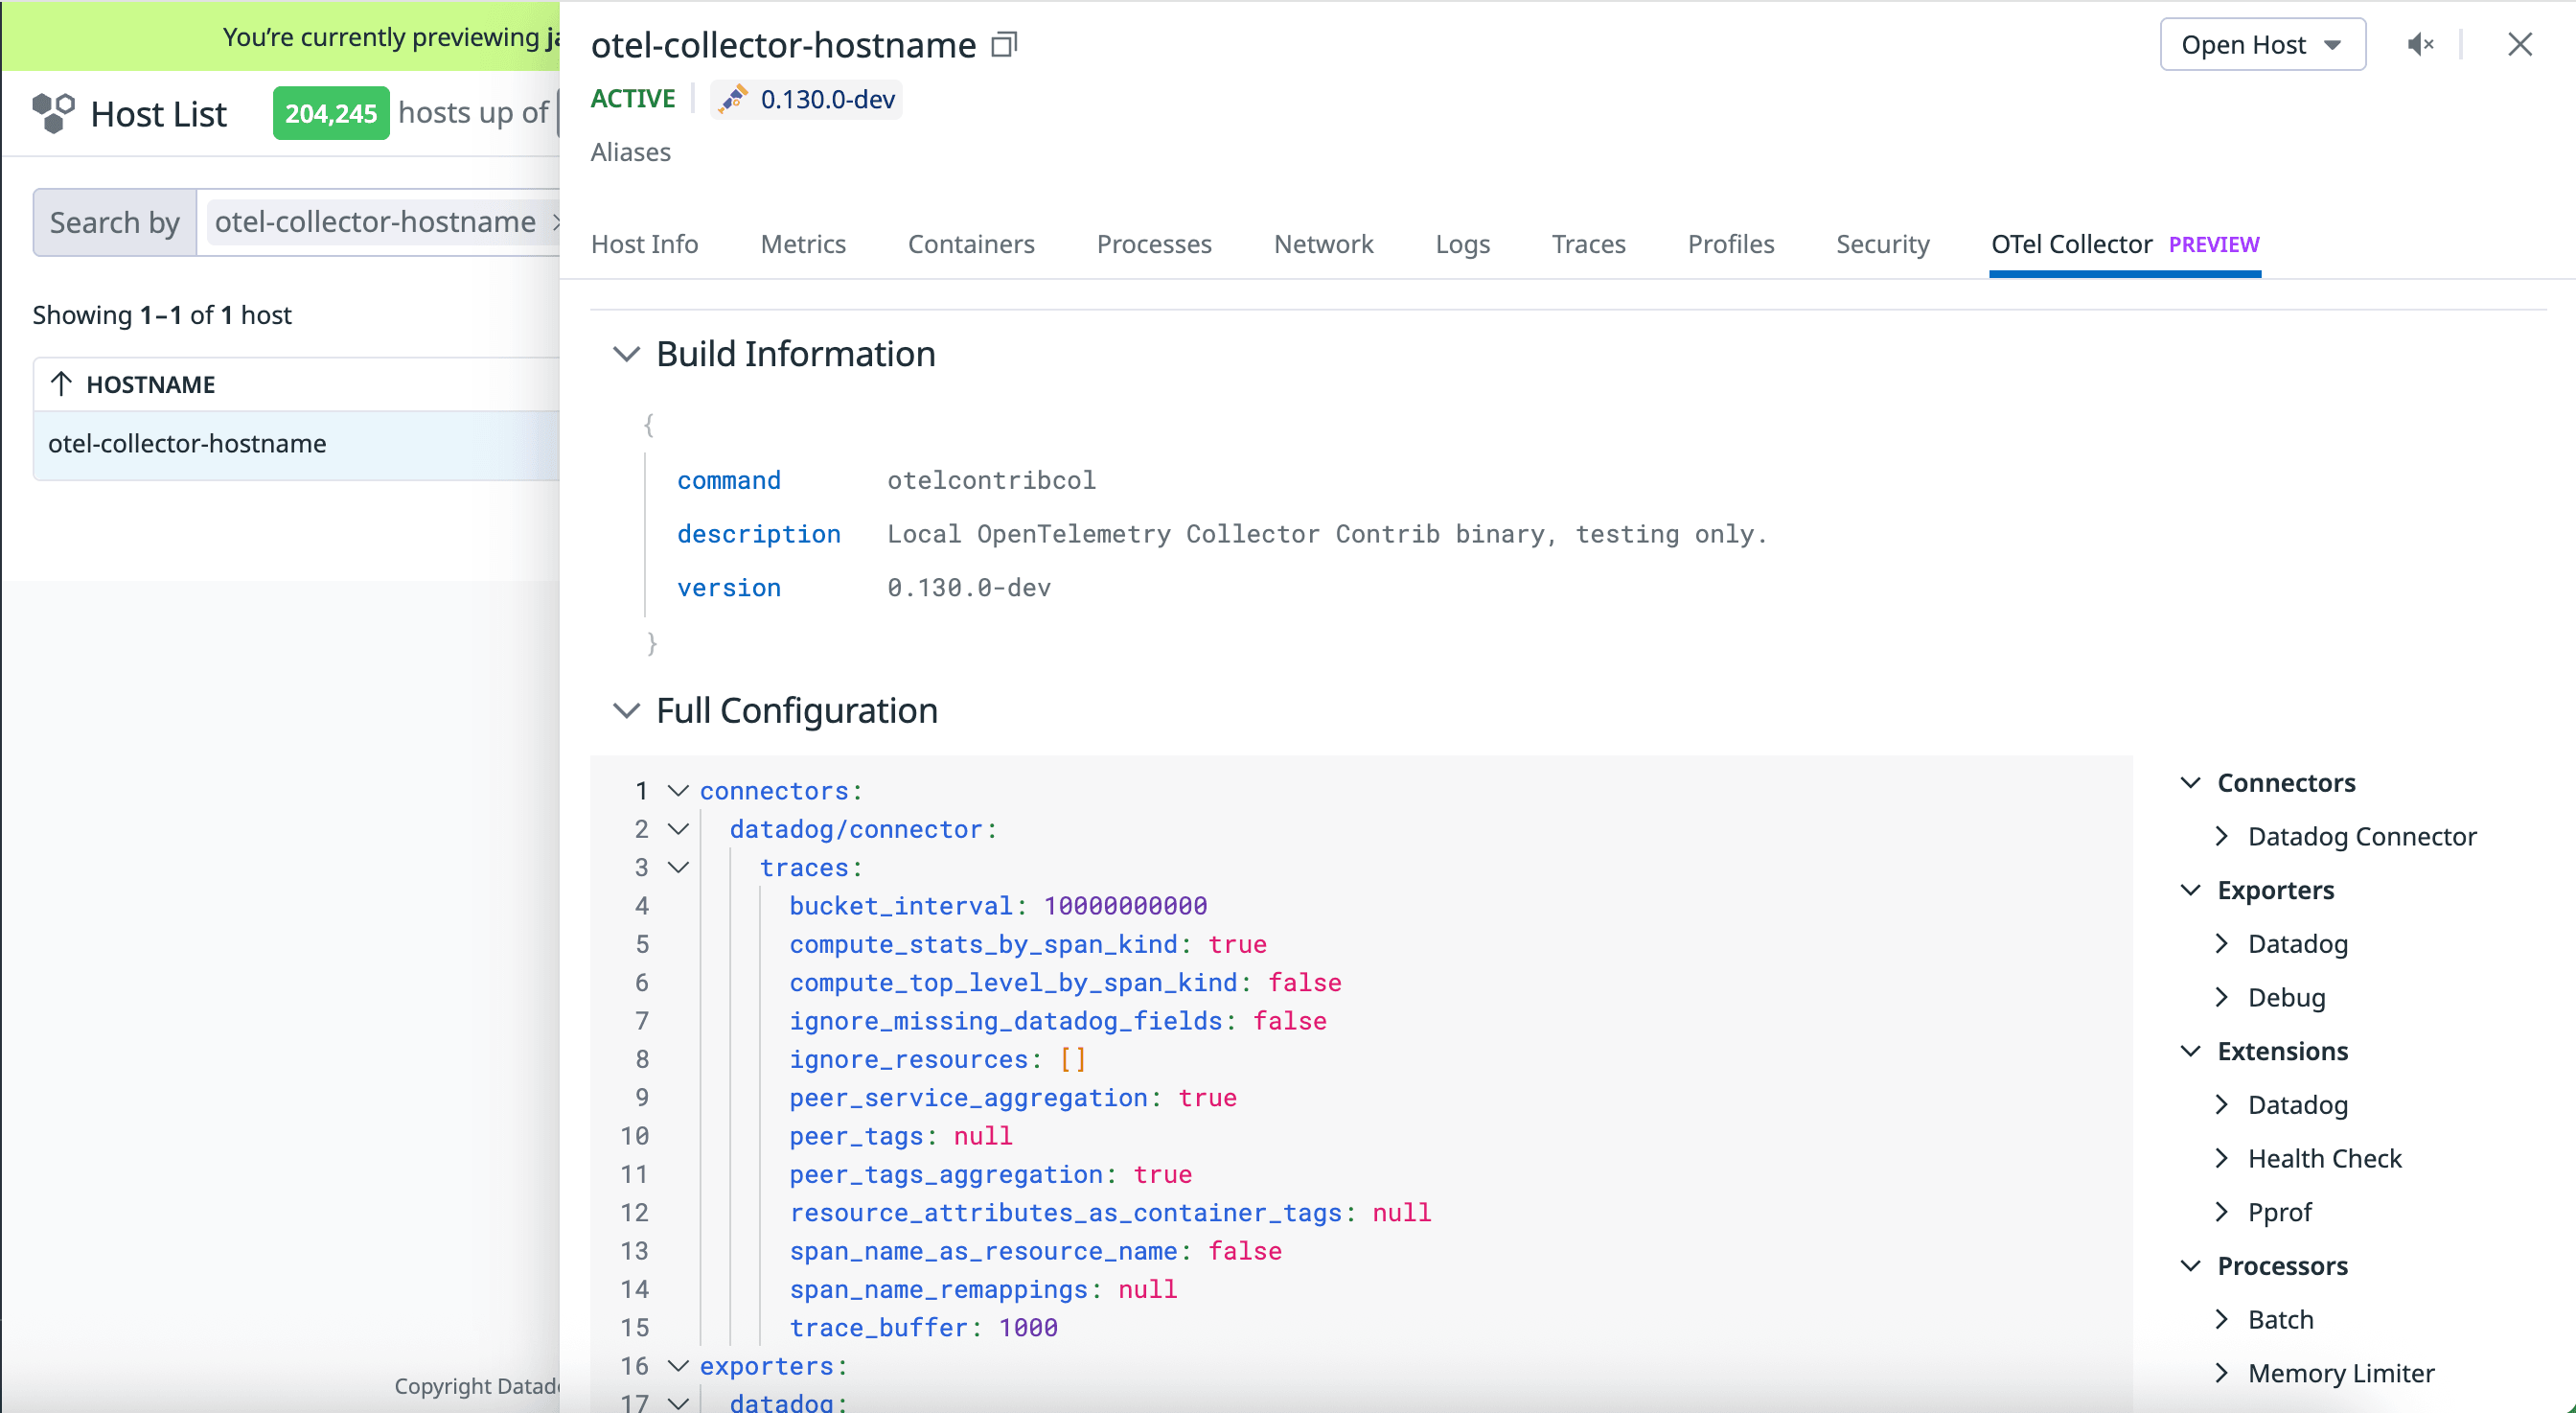Fold the connectors block on line 1
2576x1413 pixels.
click(x=678, y=791)
